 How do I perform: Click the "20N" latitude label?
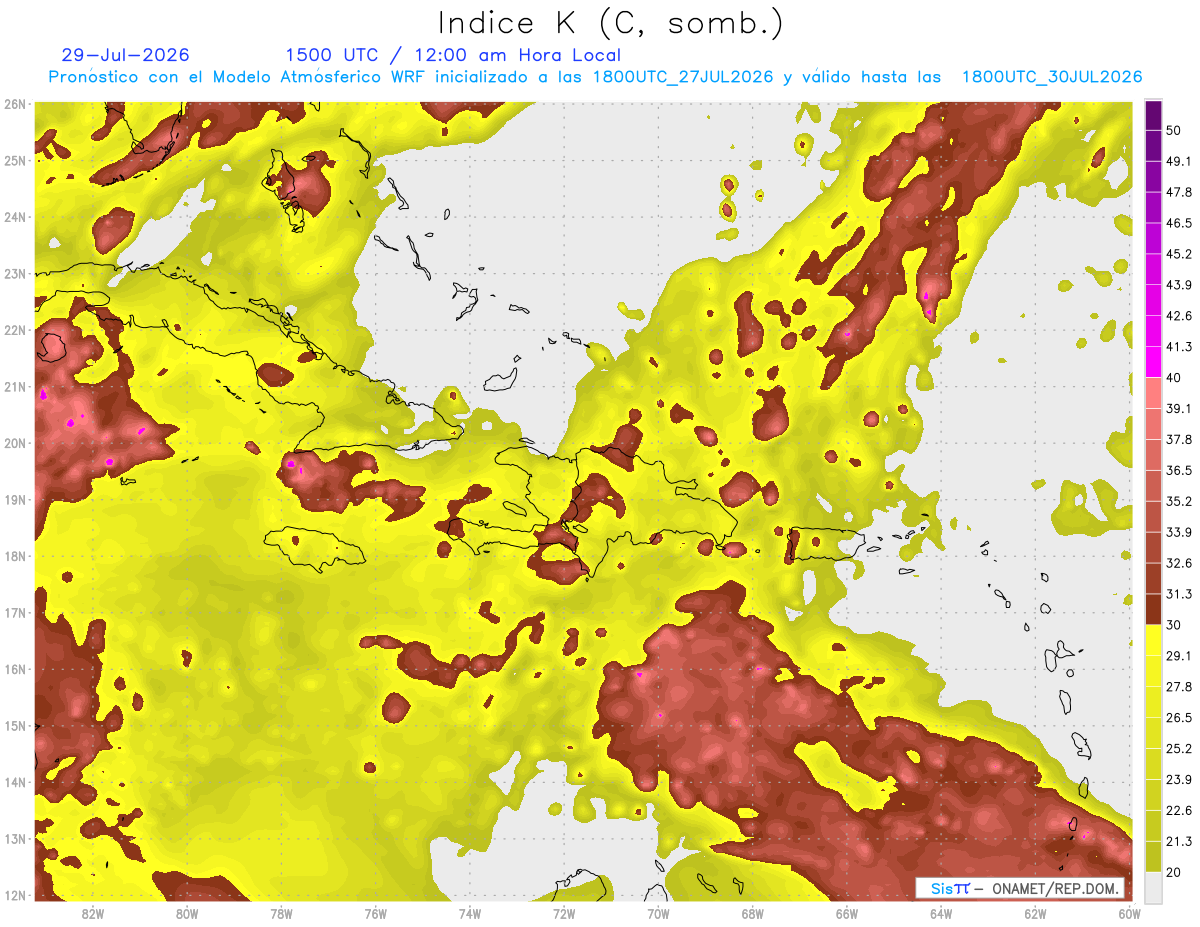(x=15, y=443)
